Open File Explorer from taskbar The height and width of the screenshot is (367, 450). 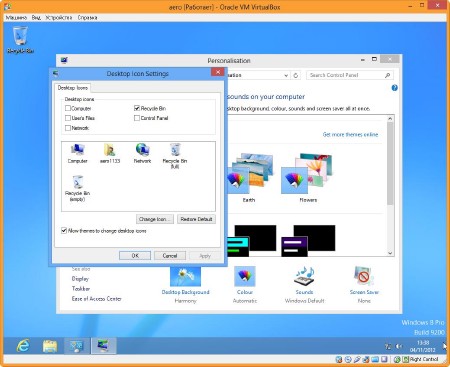tap(50, 346)
